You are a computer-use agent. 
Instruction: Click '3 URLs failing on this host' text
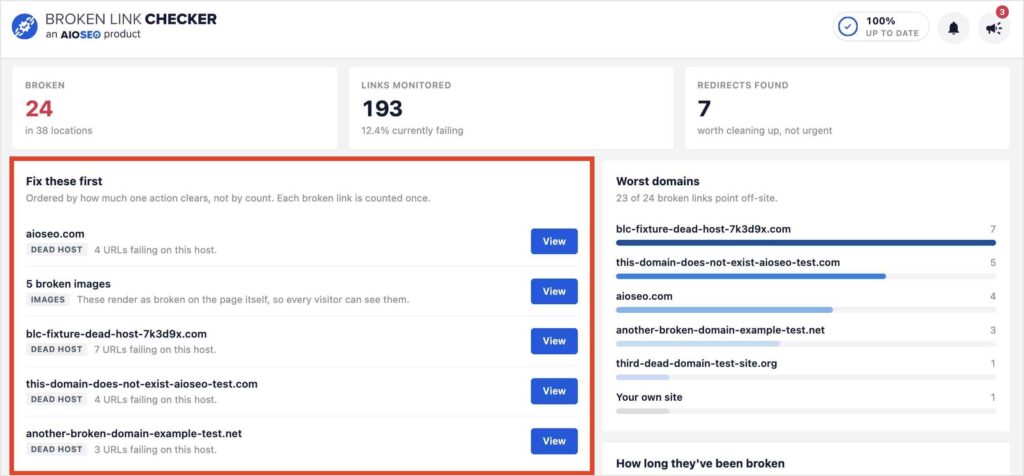155,449
